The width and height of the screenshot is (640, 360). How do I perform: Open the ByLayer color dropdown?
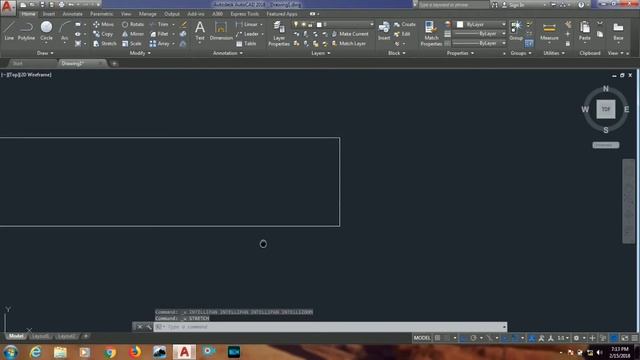[x=481, y=24]
